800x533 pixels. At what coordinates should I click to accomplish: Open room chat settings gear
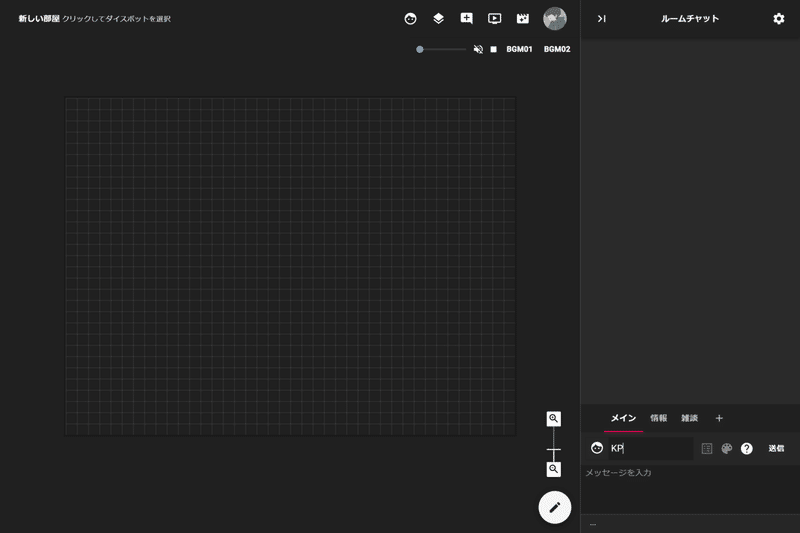[x=779, y=19]
